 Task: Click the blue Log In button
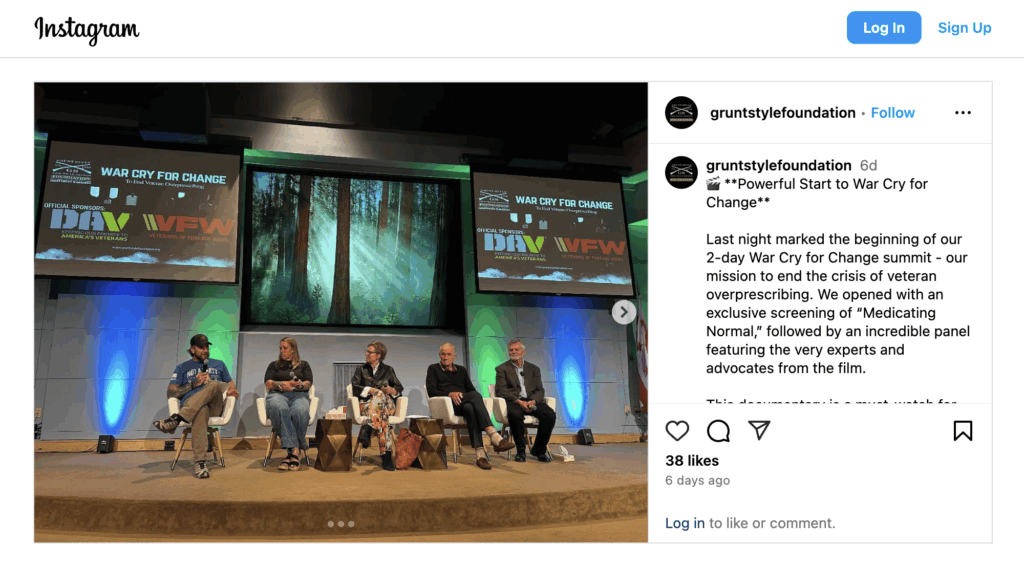coord(884,27)
